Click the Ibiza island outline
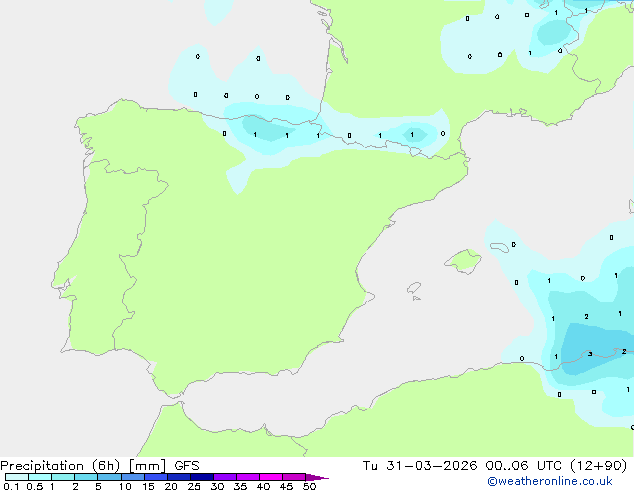 pos(414,288)
